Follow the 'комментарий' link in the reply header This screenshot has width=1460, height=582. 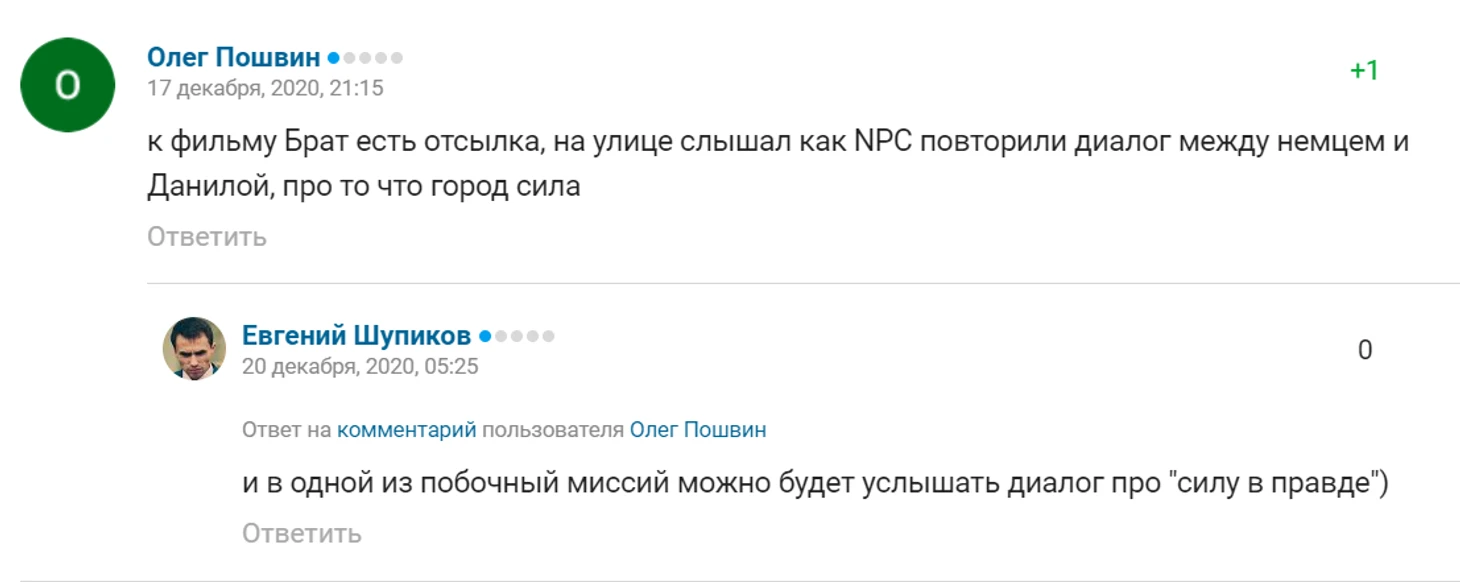406,430
